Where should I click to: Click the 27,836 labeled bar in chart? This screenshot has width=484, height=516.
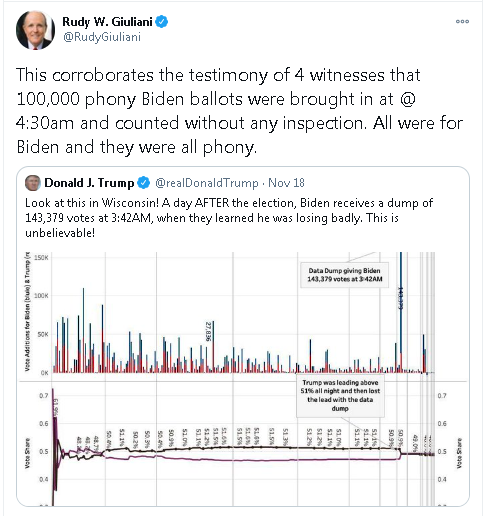click(x=213, y=347)
